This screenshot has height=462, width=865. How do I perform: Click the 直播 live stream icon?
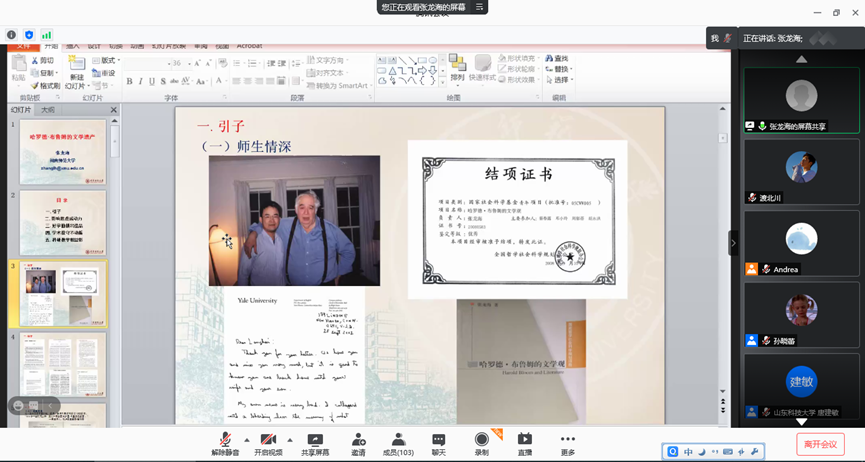click(525, 443)
